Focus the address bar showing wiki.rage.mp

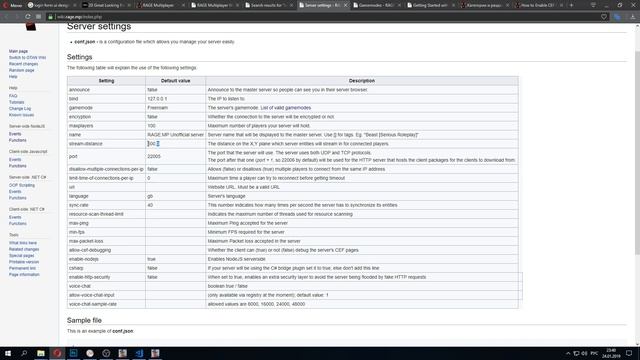coord(322,17)
